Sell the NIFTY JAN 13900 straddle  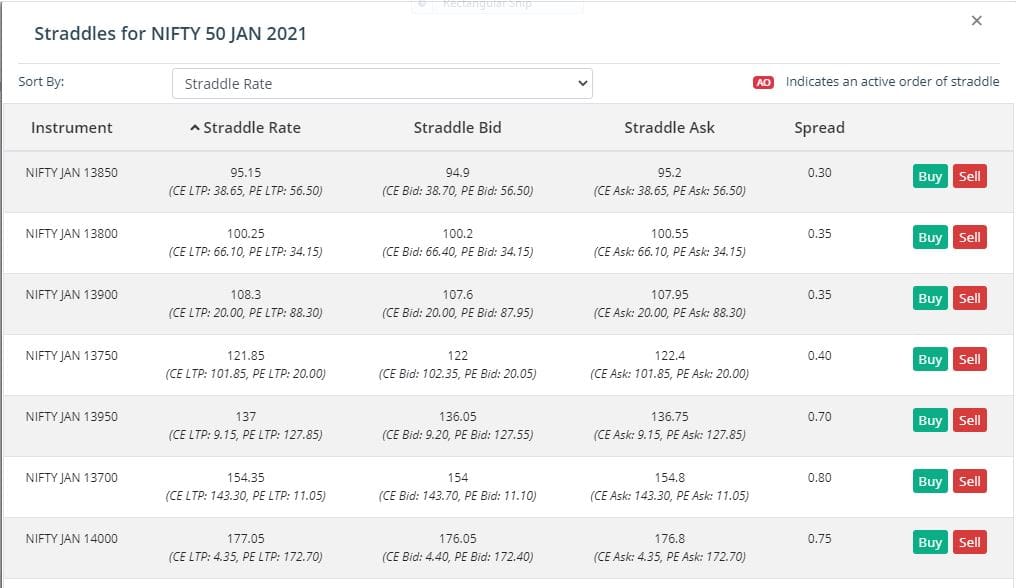click(969, 298)
